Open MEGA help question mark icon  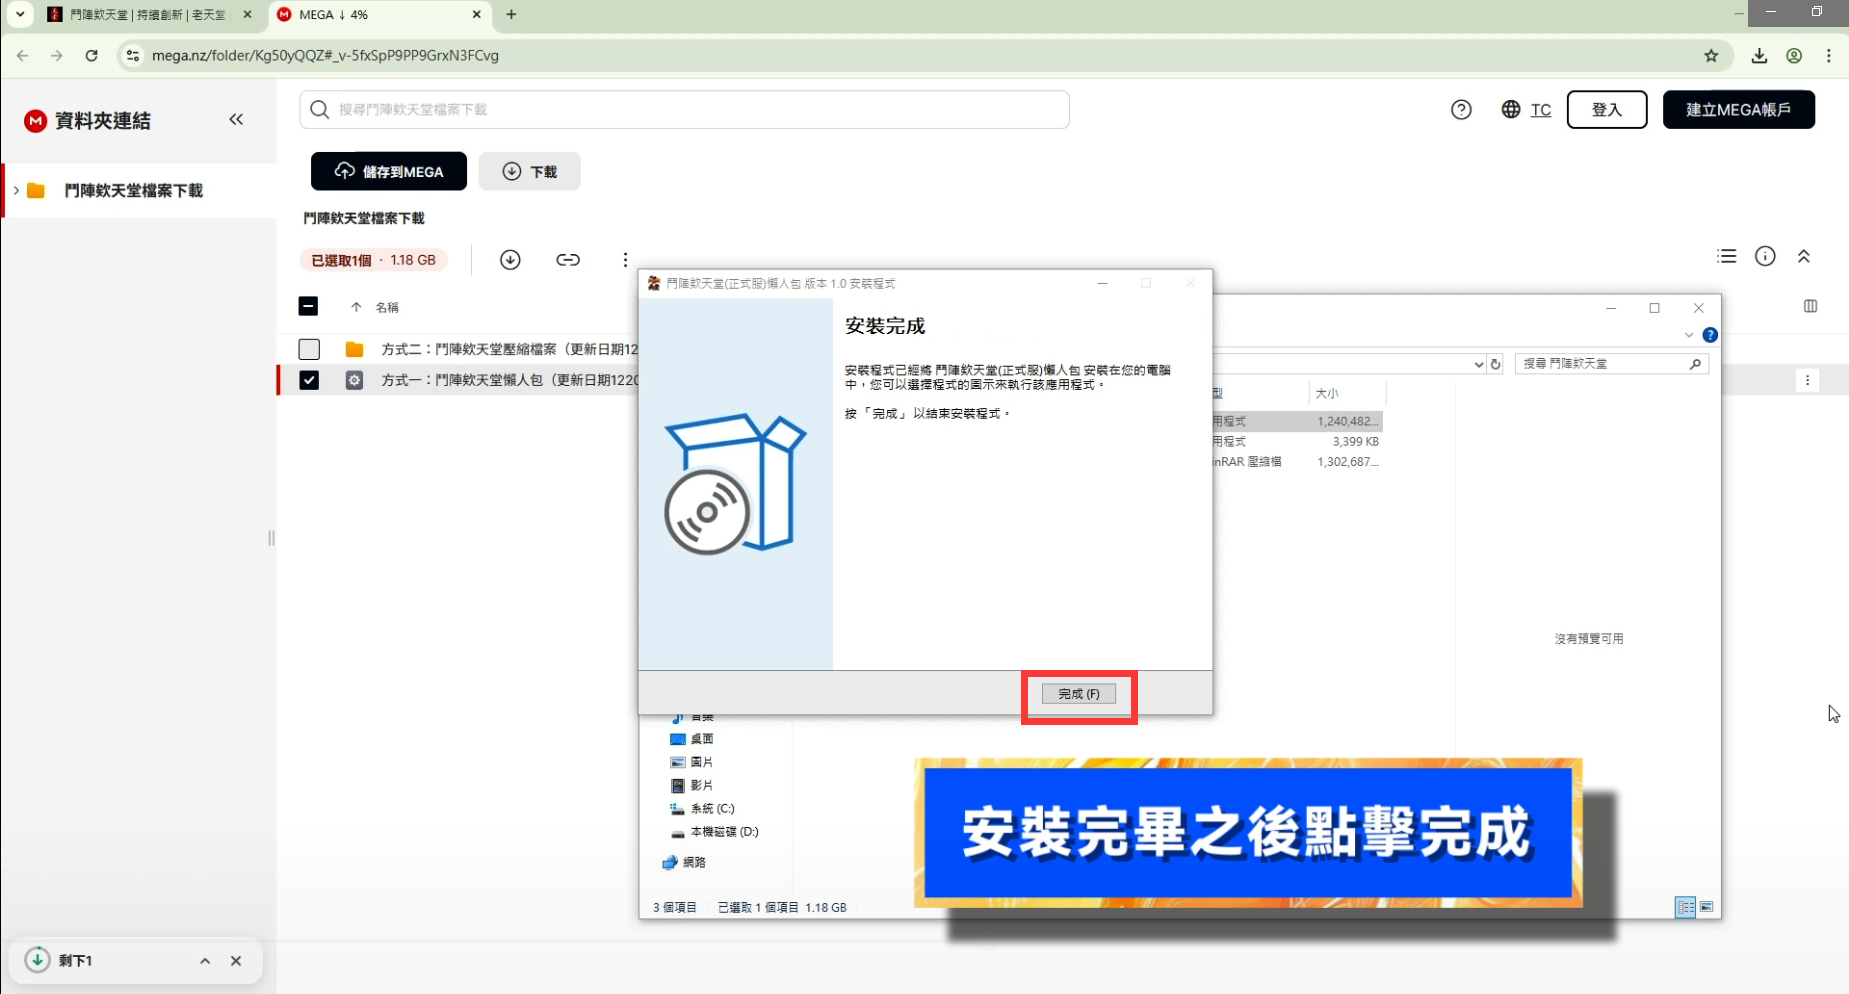(1461, 110)
